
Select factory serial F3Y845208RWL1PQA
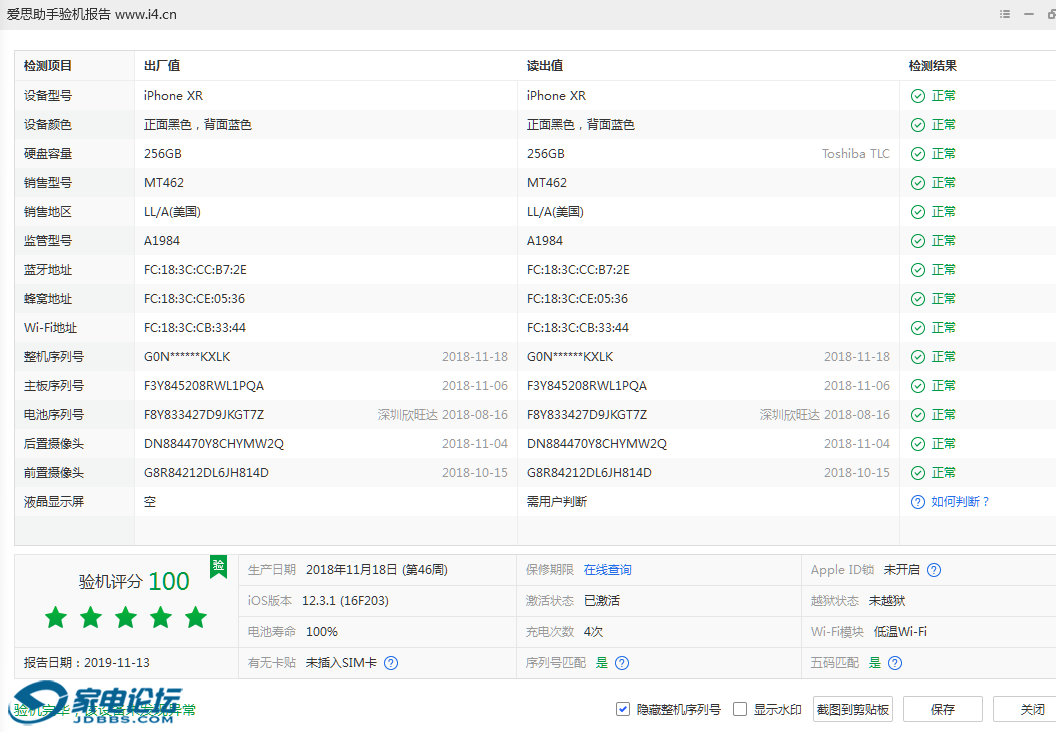click(x=204, y=386)
